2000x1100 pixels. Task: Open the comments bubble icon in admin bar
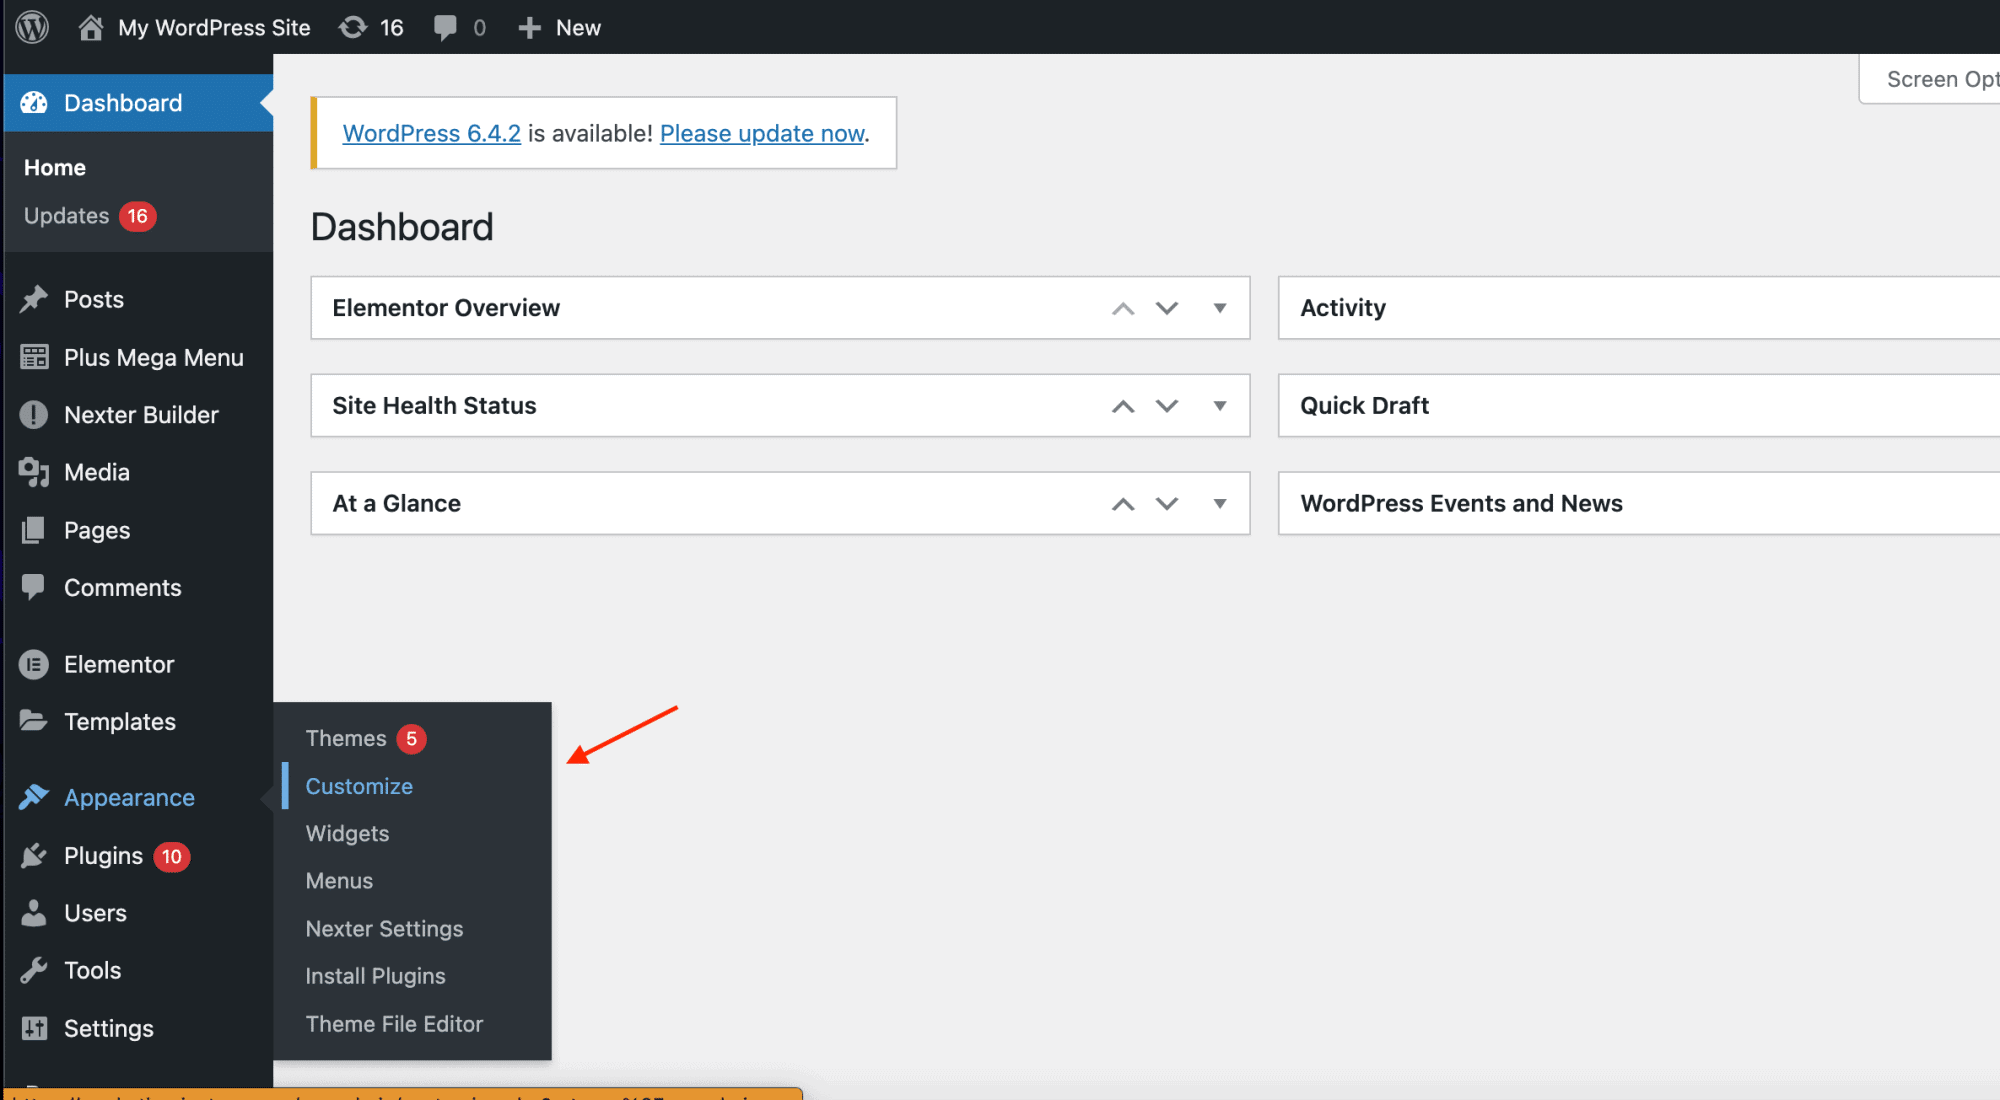[445, 28]
